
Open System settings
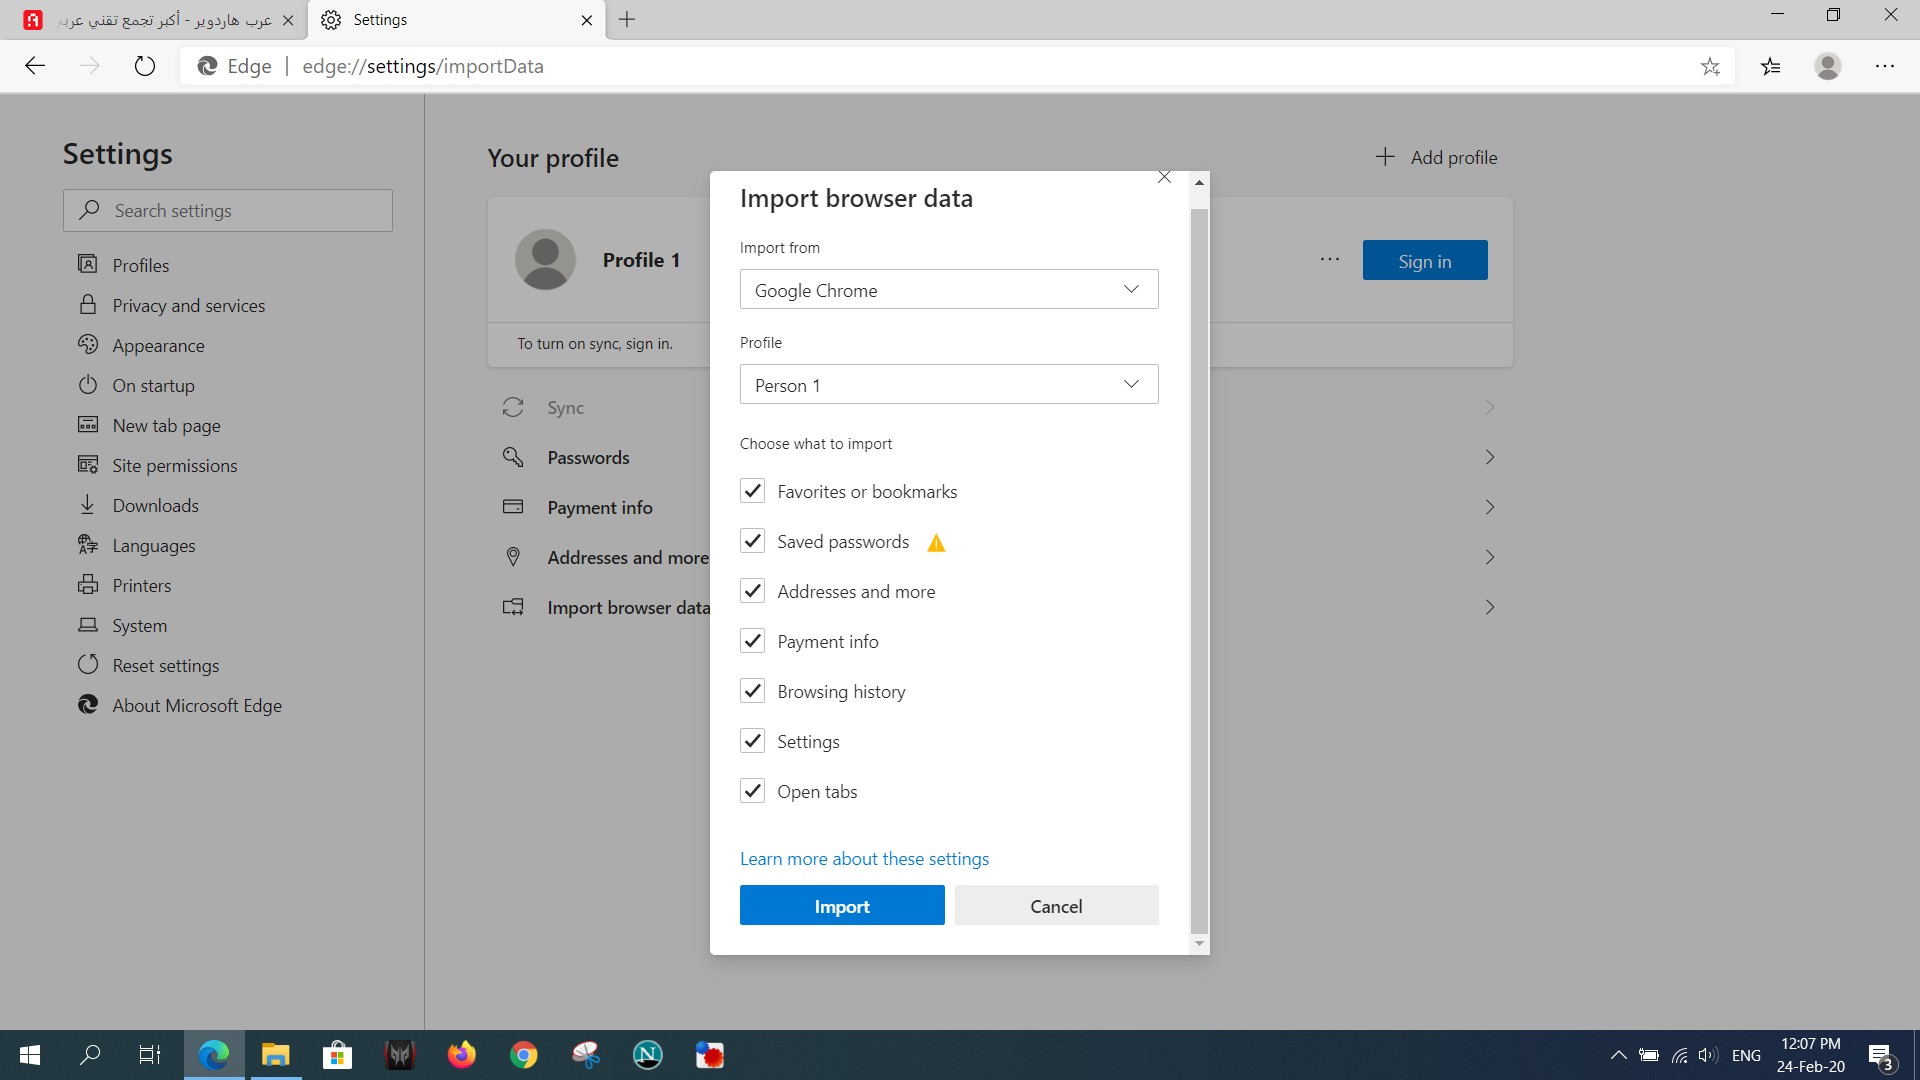pyautogui.click(x=139, y=625)
